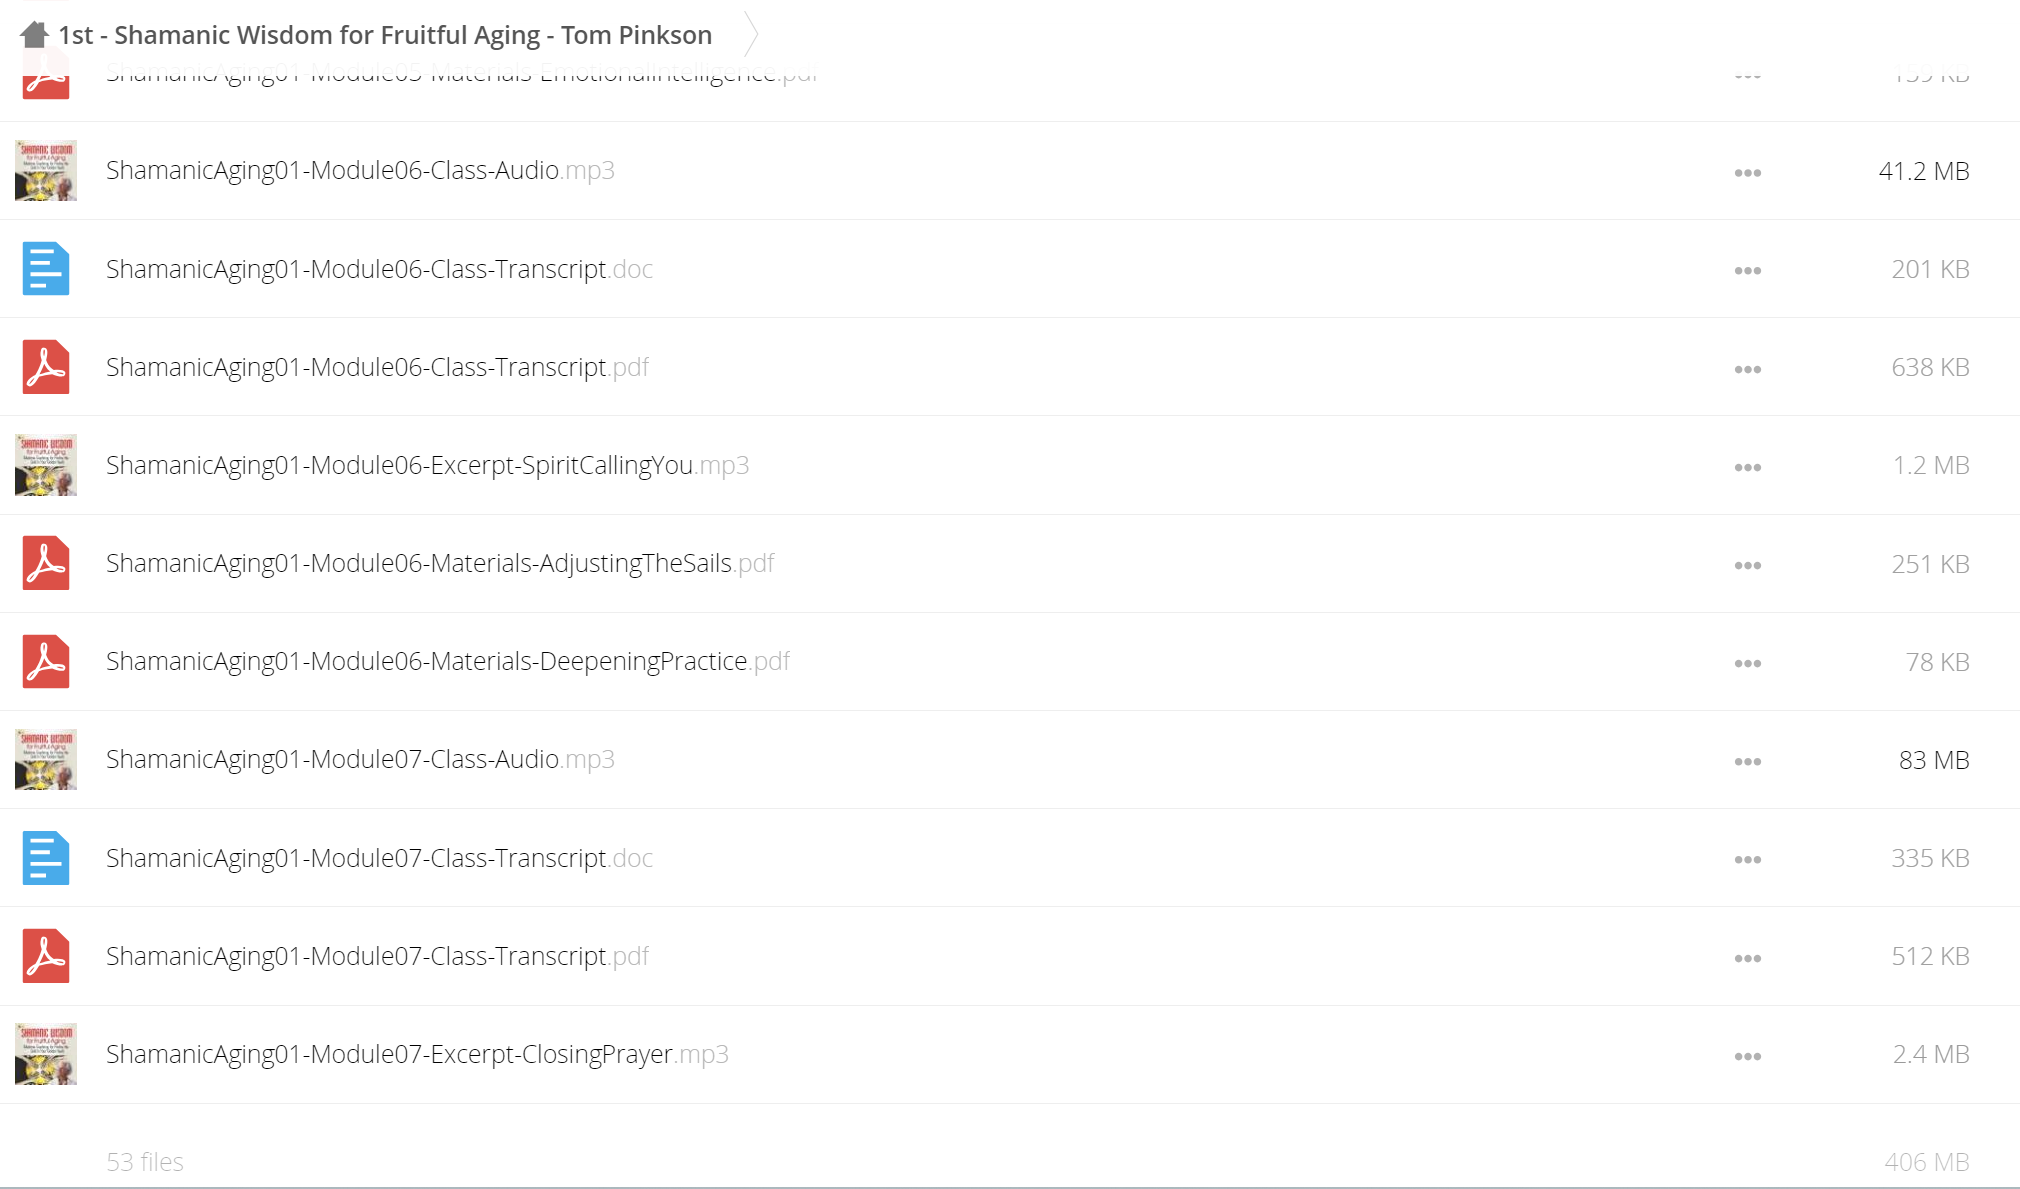Screen dimensions: 2020x1189
Task: Open the breadcrumb folder title link
Action: (385, 35)
